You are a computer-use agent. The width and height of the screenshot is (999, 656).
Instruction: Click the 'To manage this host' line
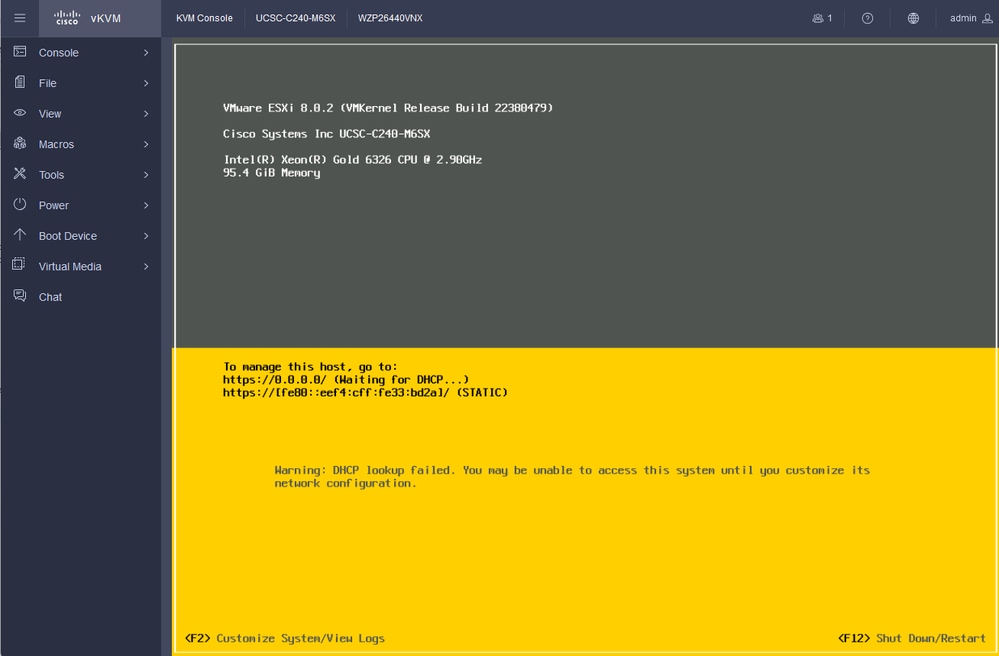click(310, 367)
